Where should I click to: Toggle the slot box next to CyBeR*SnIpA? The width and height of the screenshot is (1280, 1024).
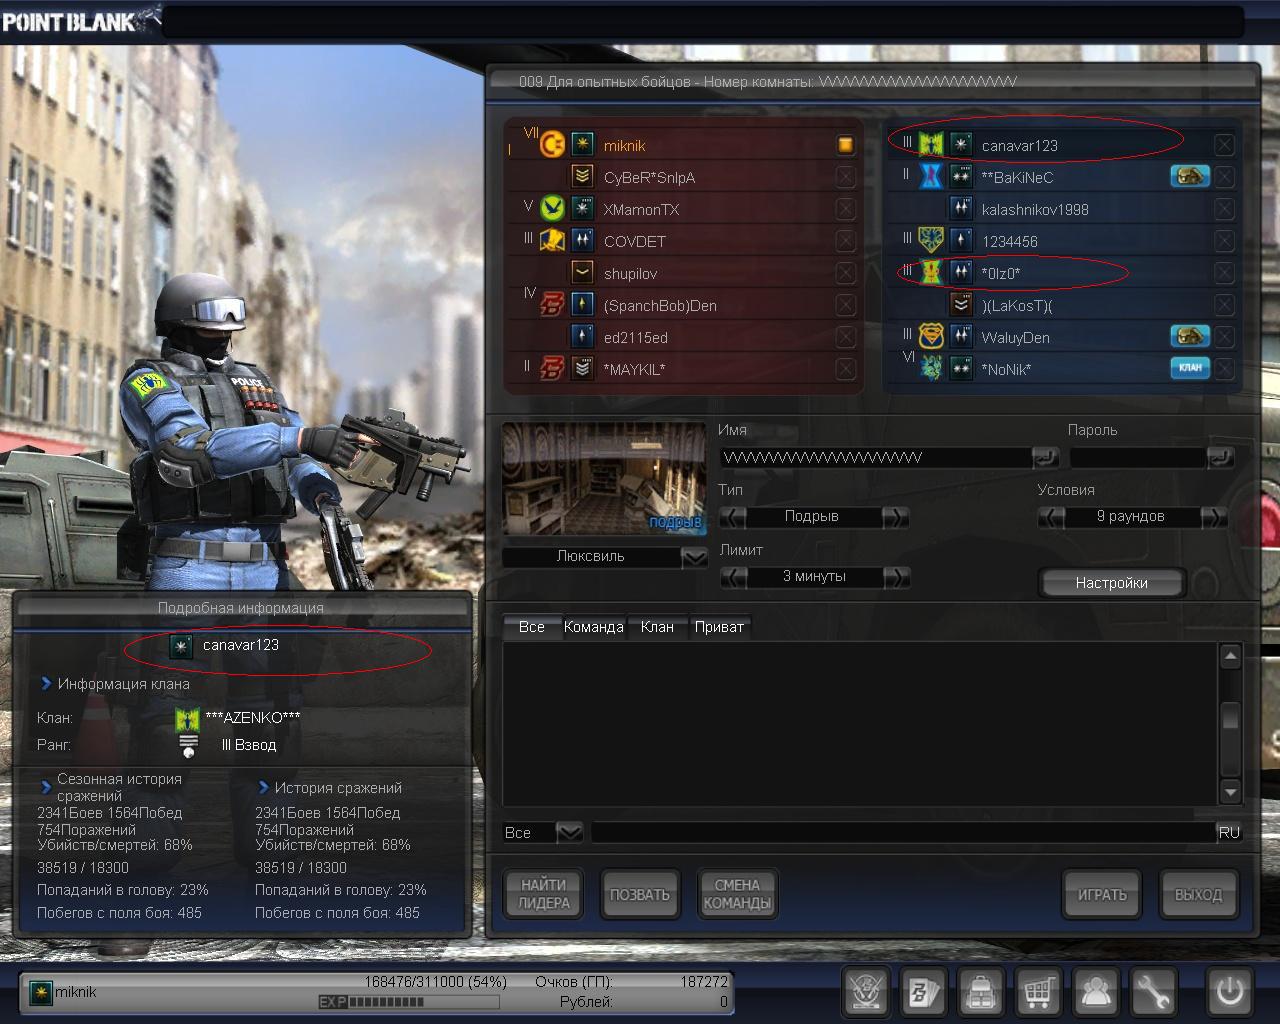pos(845,177)
